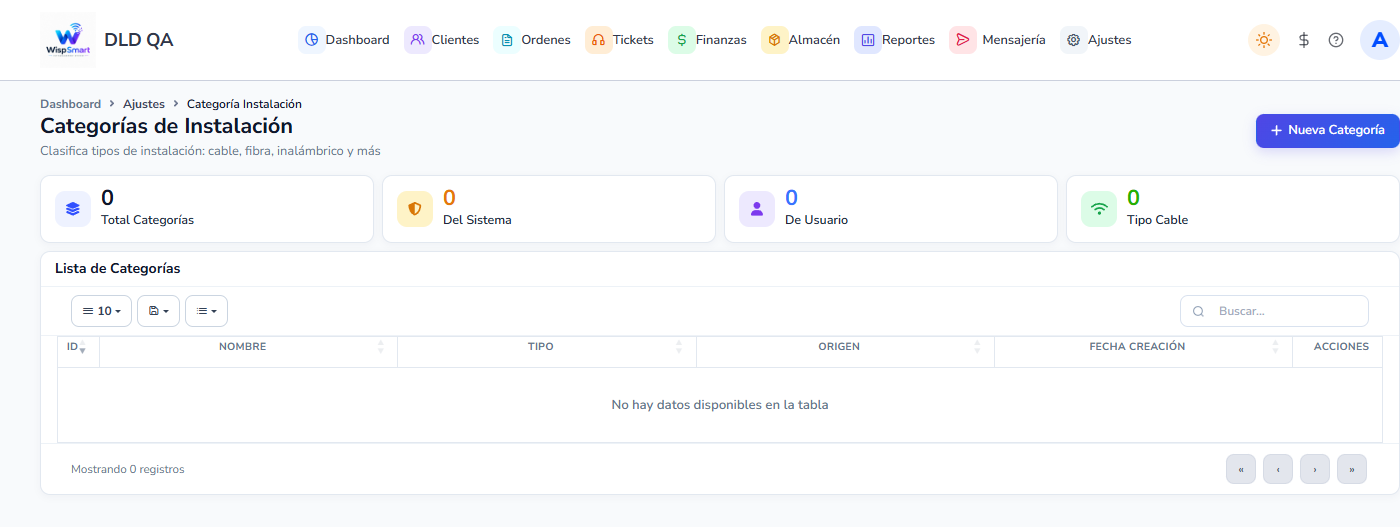Click the DLD QA title text
Viewport: 1400px width, 527px height.
click(139, 40)
